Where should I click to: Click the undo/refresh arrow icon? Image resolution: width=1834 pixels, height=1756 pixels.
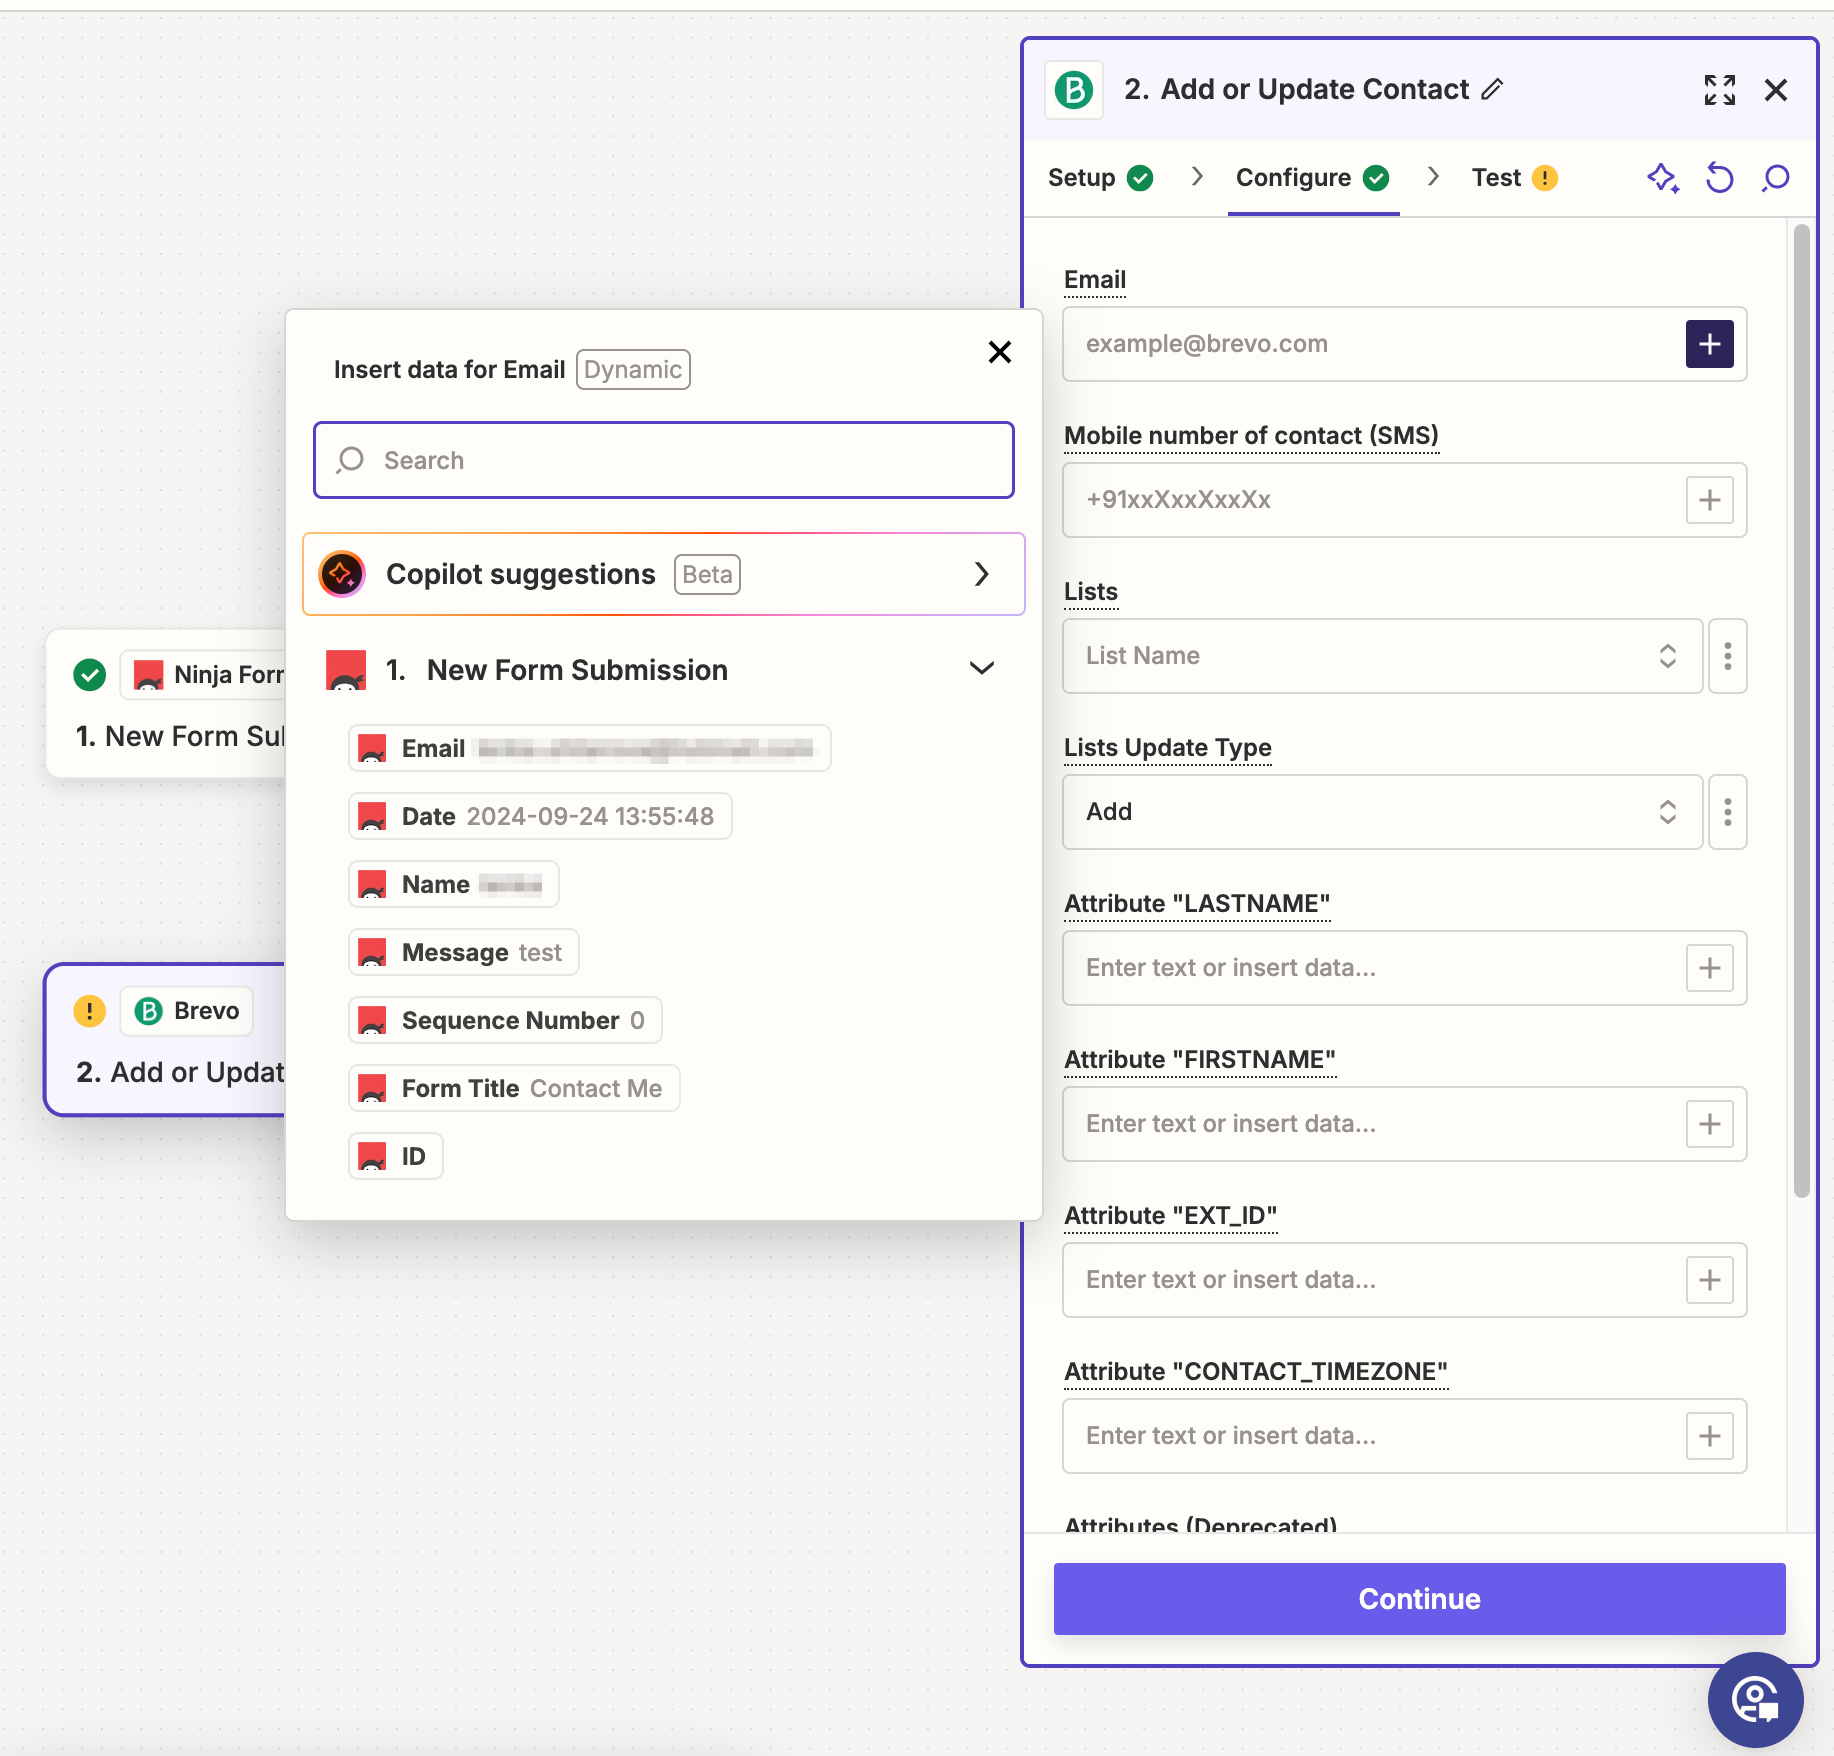(1719, 178)
